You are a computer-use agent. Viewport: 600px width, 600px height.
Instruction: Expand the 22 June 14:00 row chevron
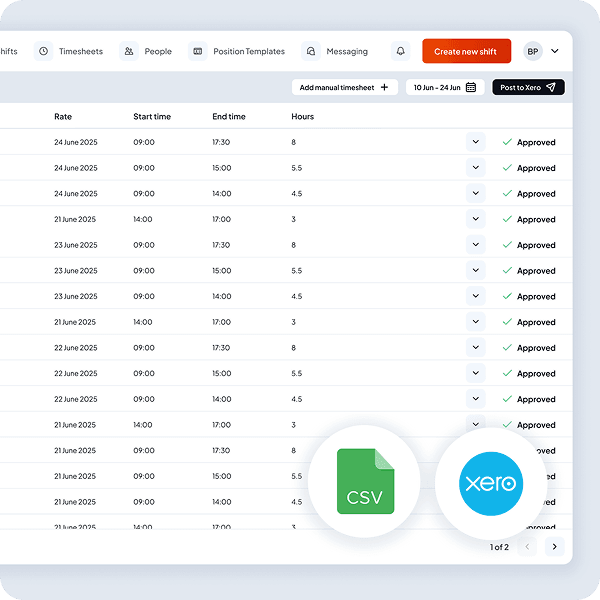tap(476, 399)
